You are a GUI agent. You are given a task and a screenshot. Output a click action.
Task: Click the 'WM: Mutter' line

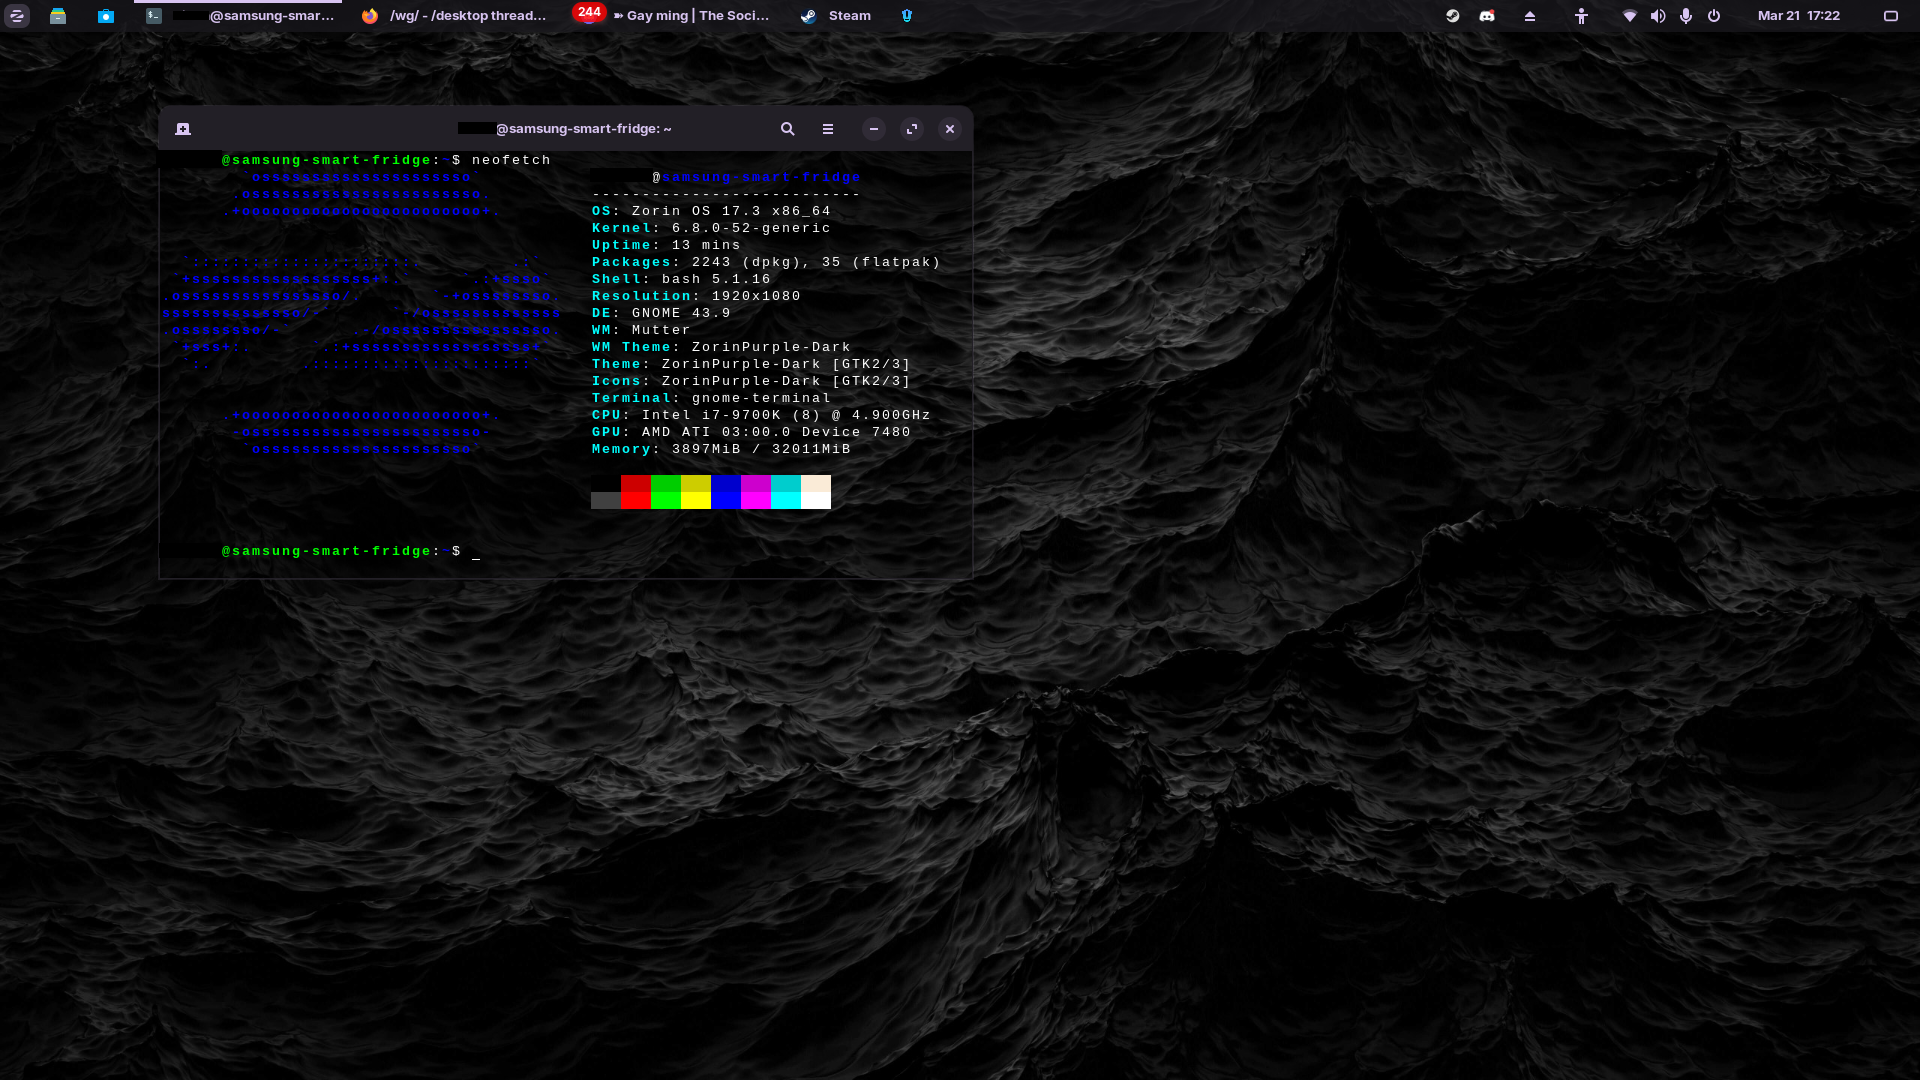(x=641, y=330)
